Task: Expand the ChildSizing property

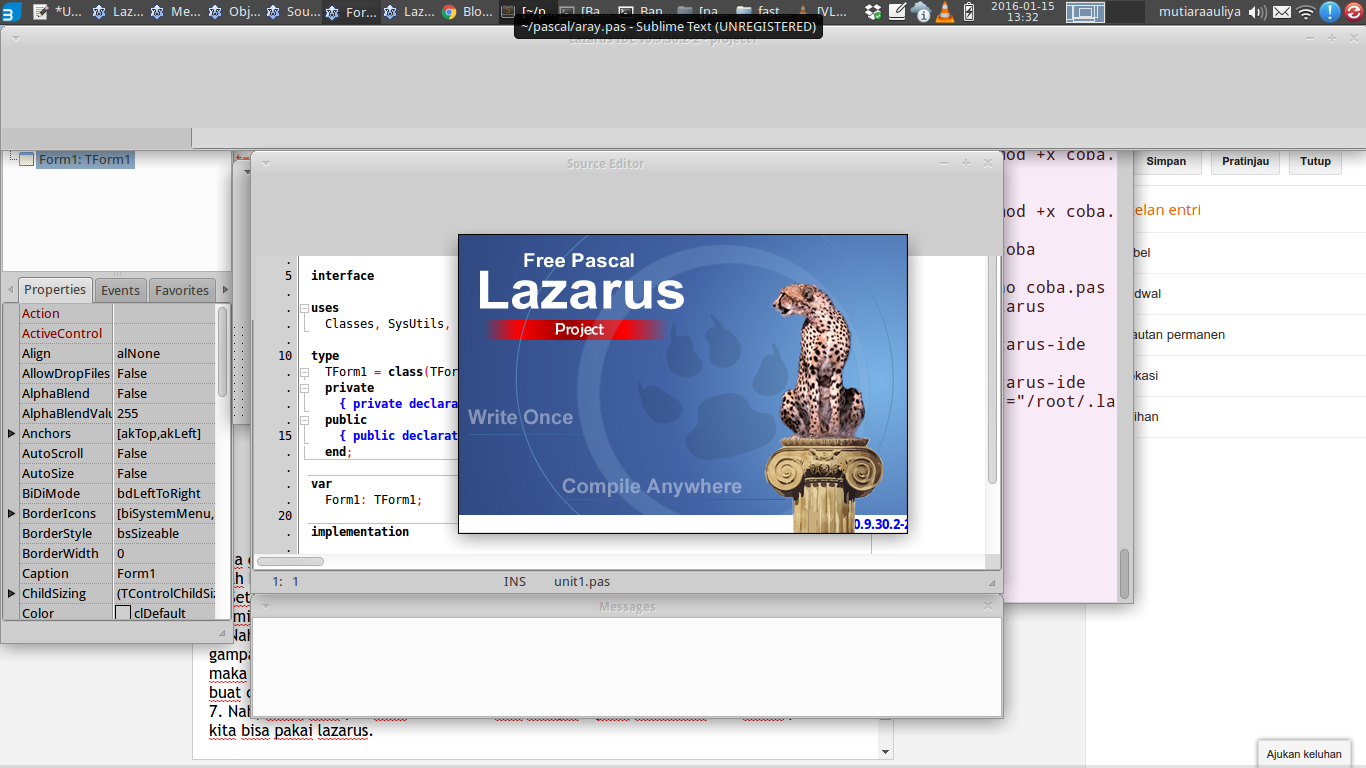Action: [11, 593]
